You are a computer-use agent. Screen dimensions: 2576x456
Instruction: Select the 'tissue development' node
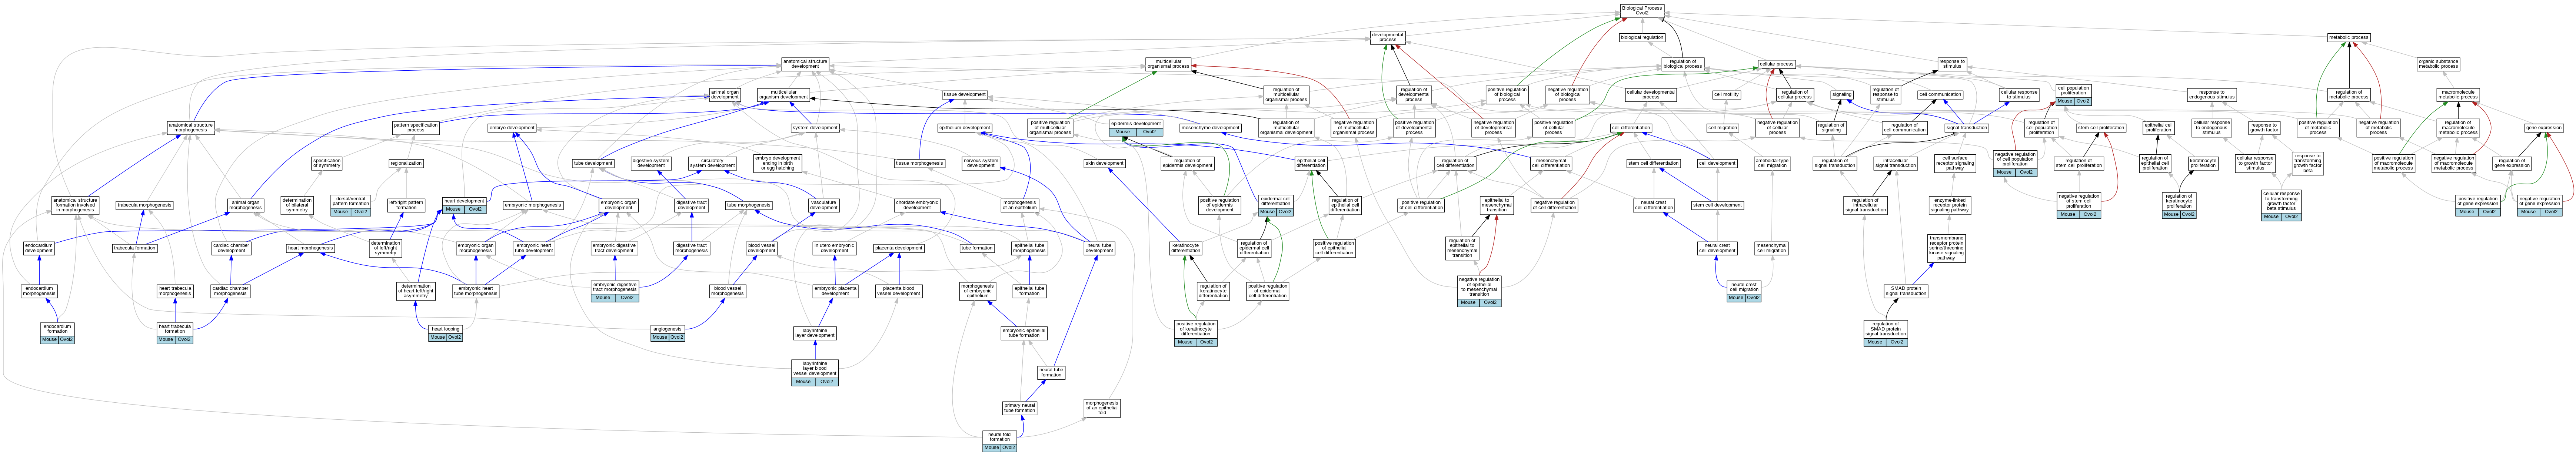pyautogui.click(x=965, y=95)
